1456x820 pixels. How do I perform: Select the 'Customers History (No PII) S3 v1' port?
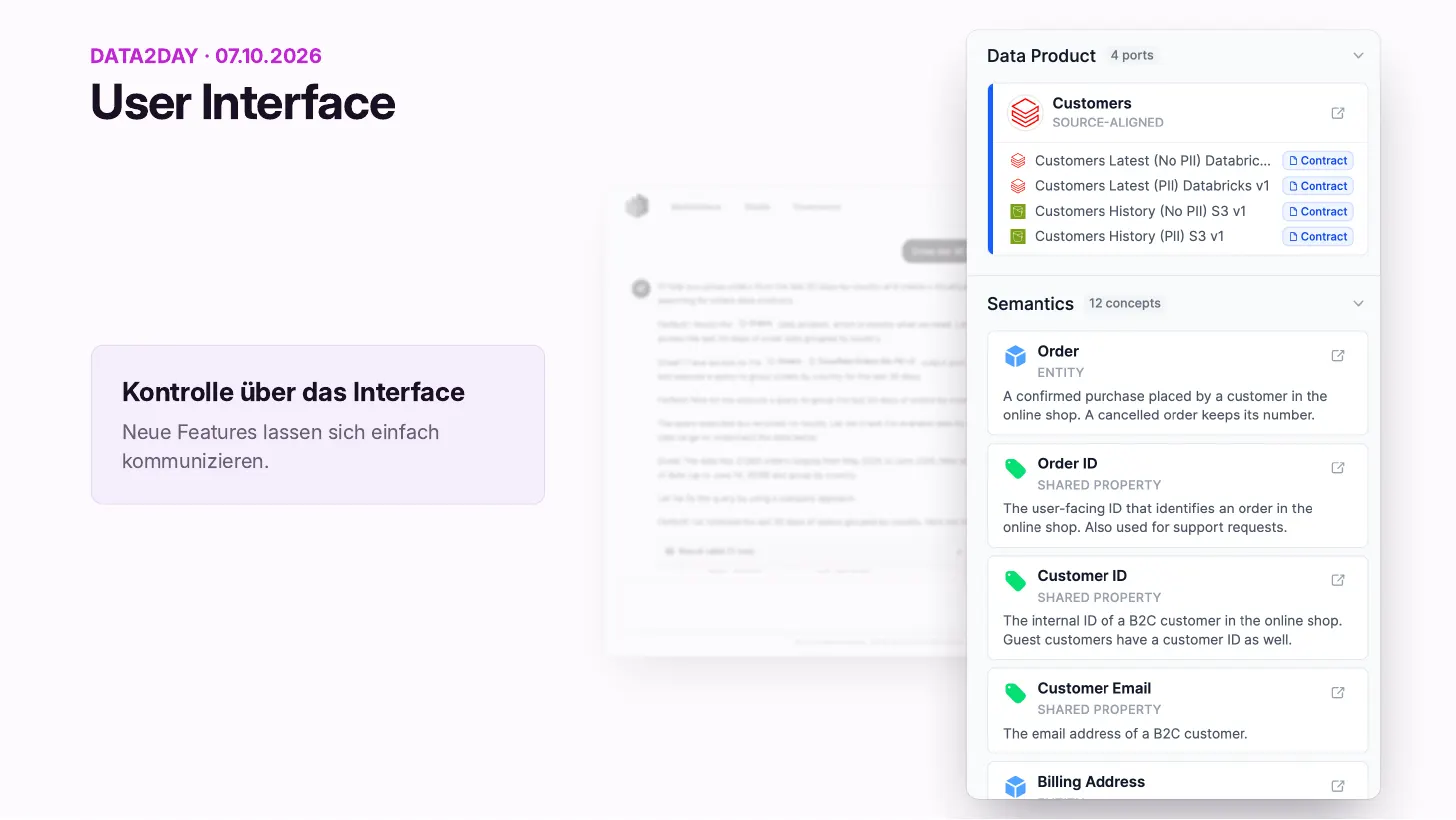1142,211
